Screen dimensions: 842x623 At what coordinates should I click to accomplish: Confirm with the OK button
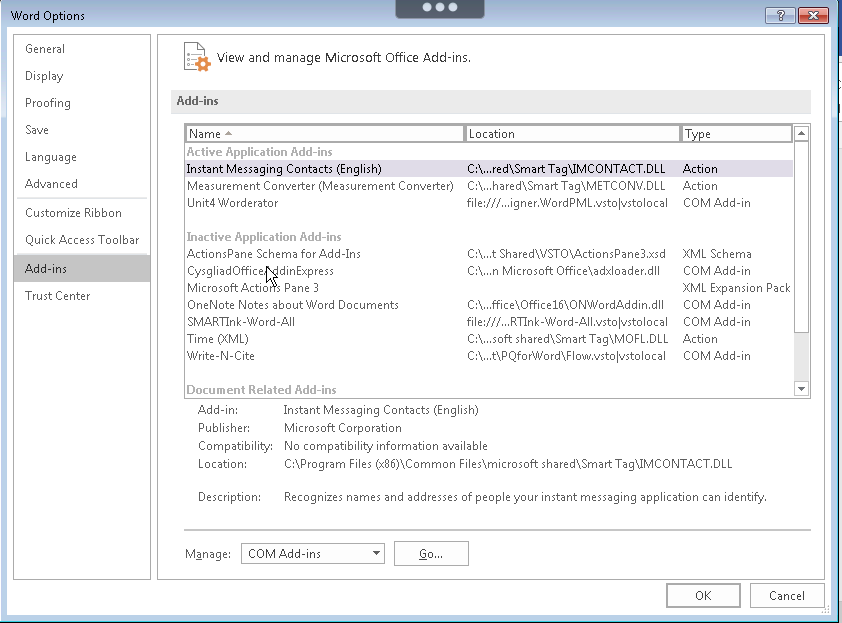click(703, 596)
